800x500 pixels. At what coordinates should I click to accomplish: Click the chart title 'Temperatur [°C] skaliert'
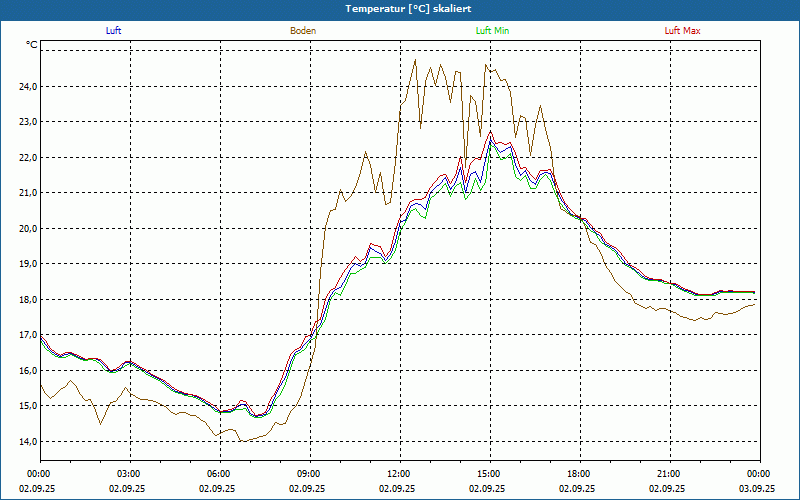click(399, 8)
